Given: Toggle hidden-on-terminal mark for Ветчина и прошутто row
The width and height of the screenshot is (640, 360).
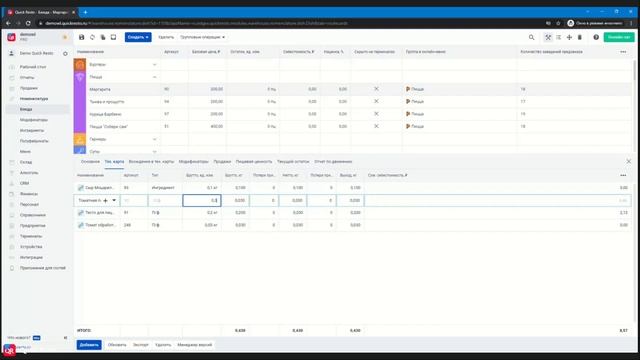Looking at the screenshot, I should tap(376, 101).
